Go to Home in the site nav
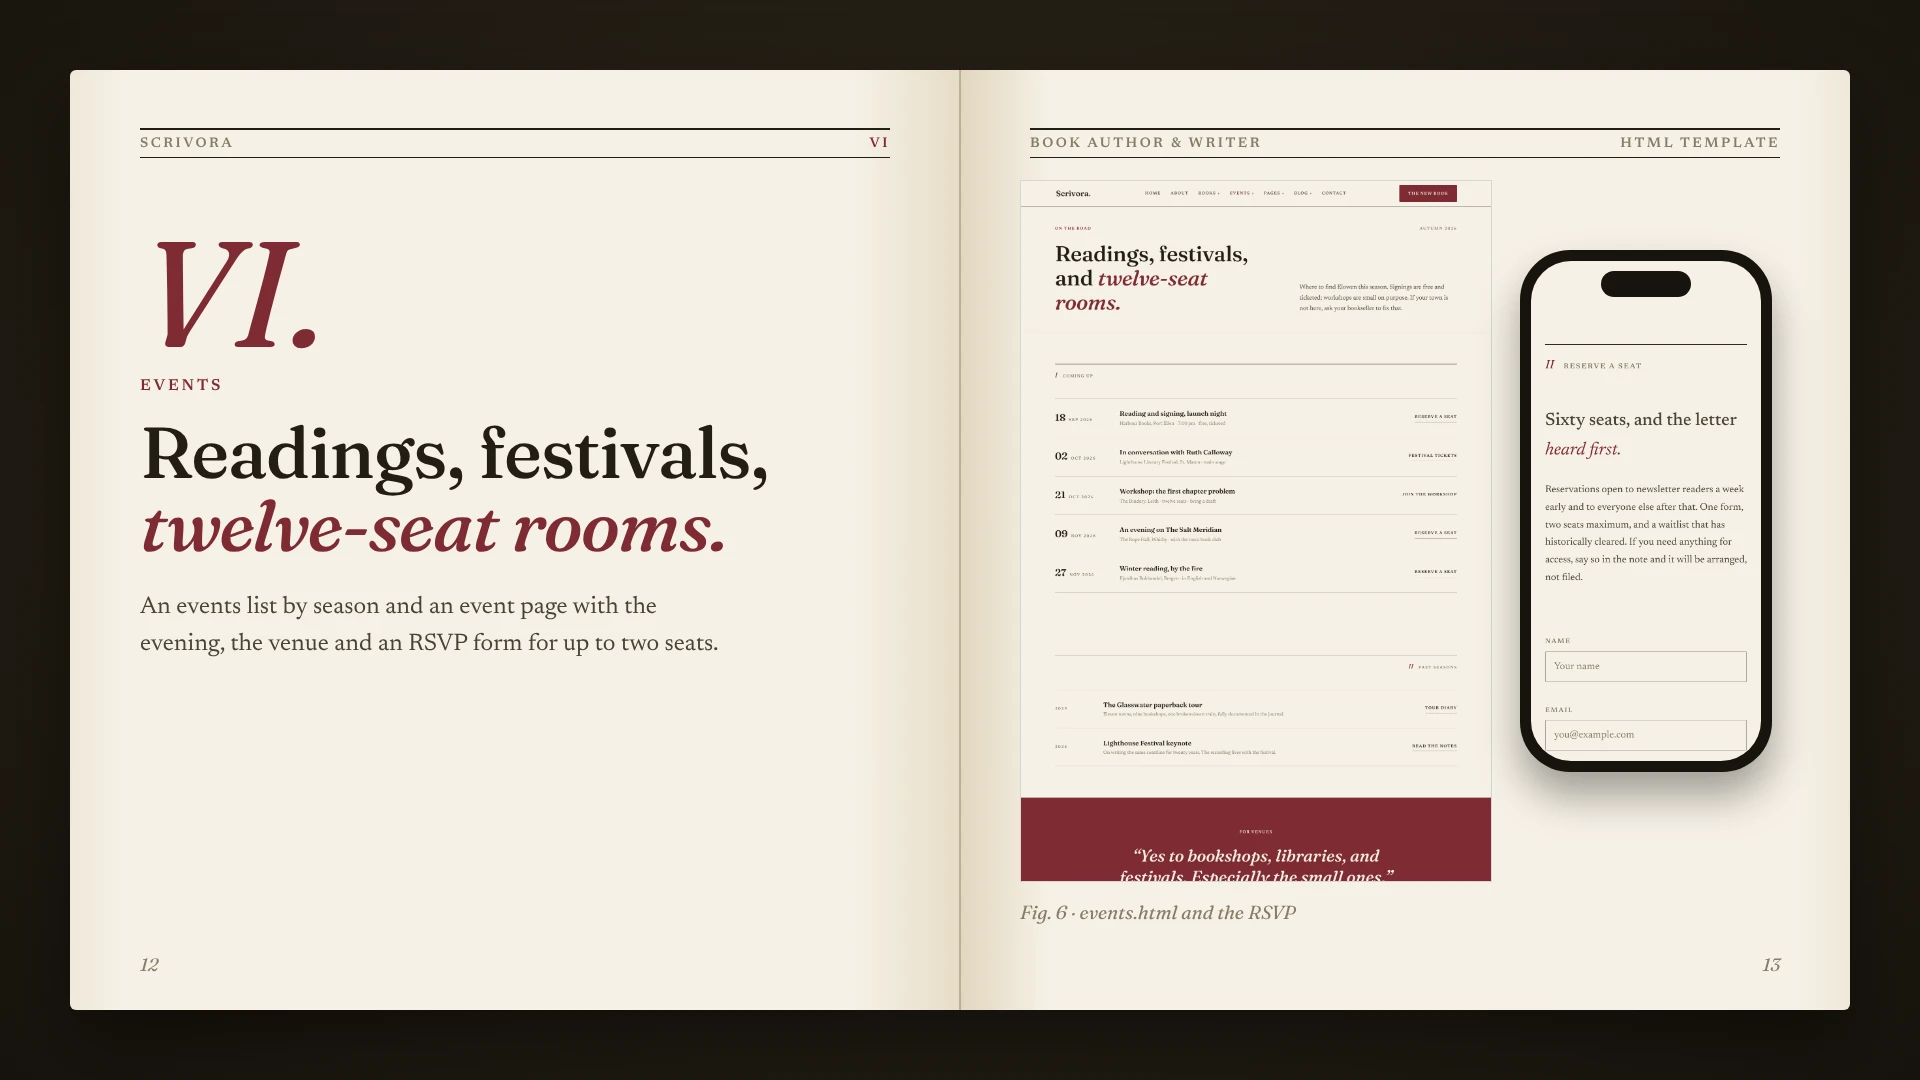 point(1153,193)
